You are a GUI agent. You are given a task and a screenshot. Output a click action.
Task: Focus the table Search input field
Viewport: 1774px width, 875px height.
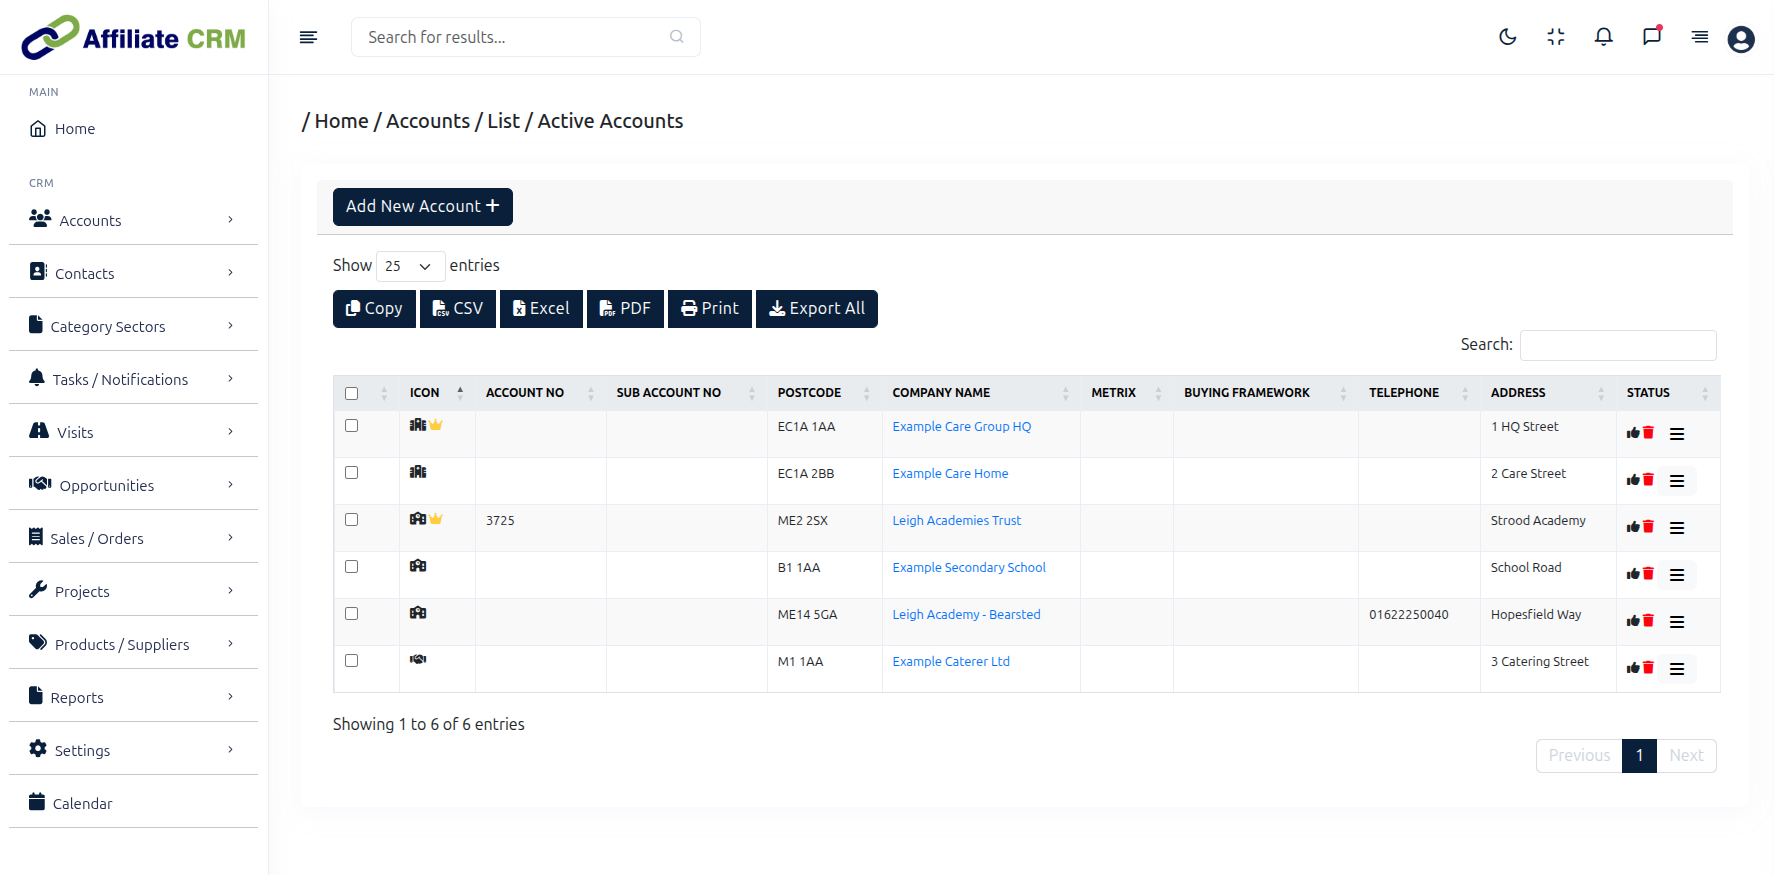[1618, 345]
